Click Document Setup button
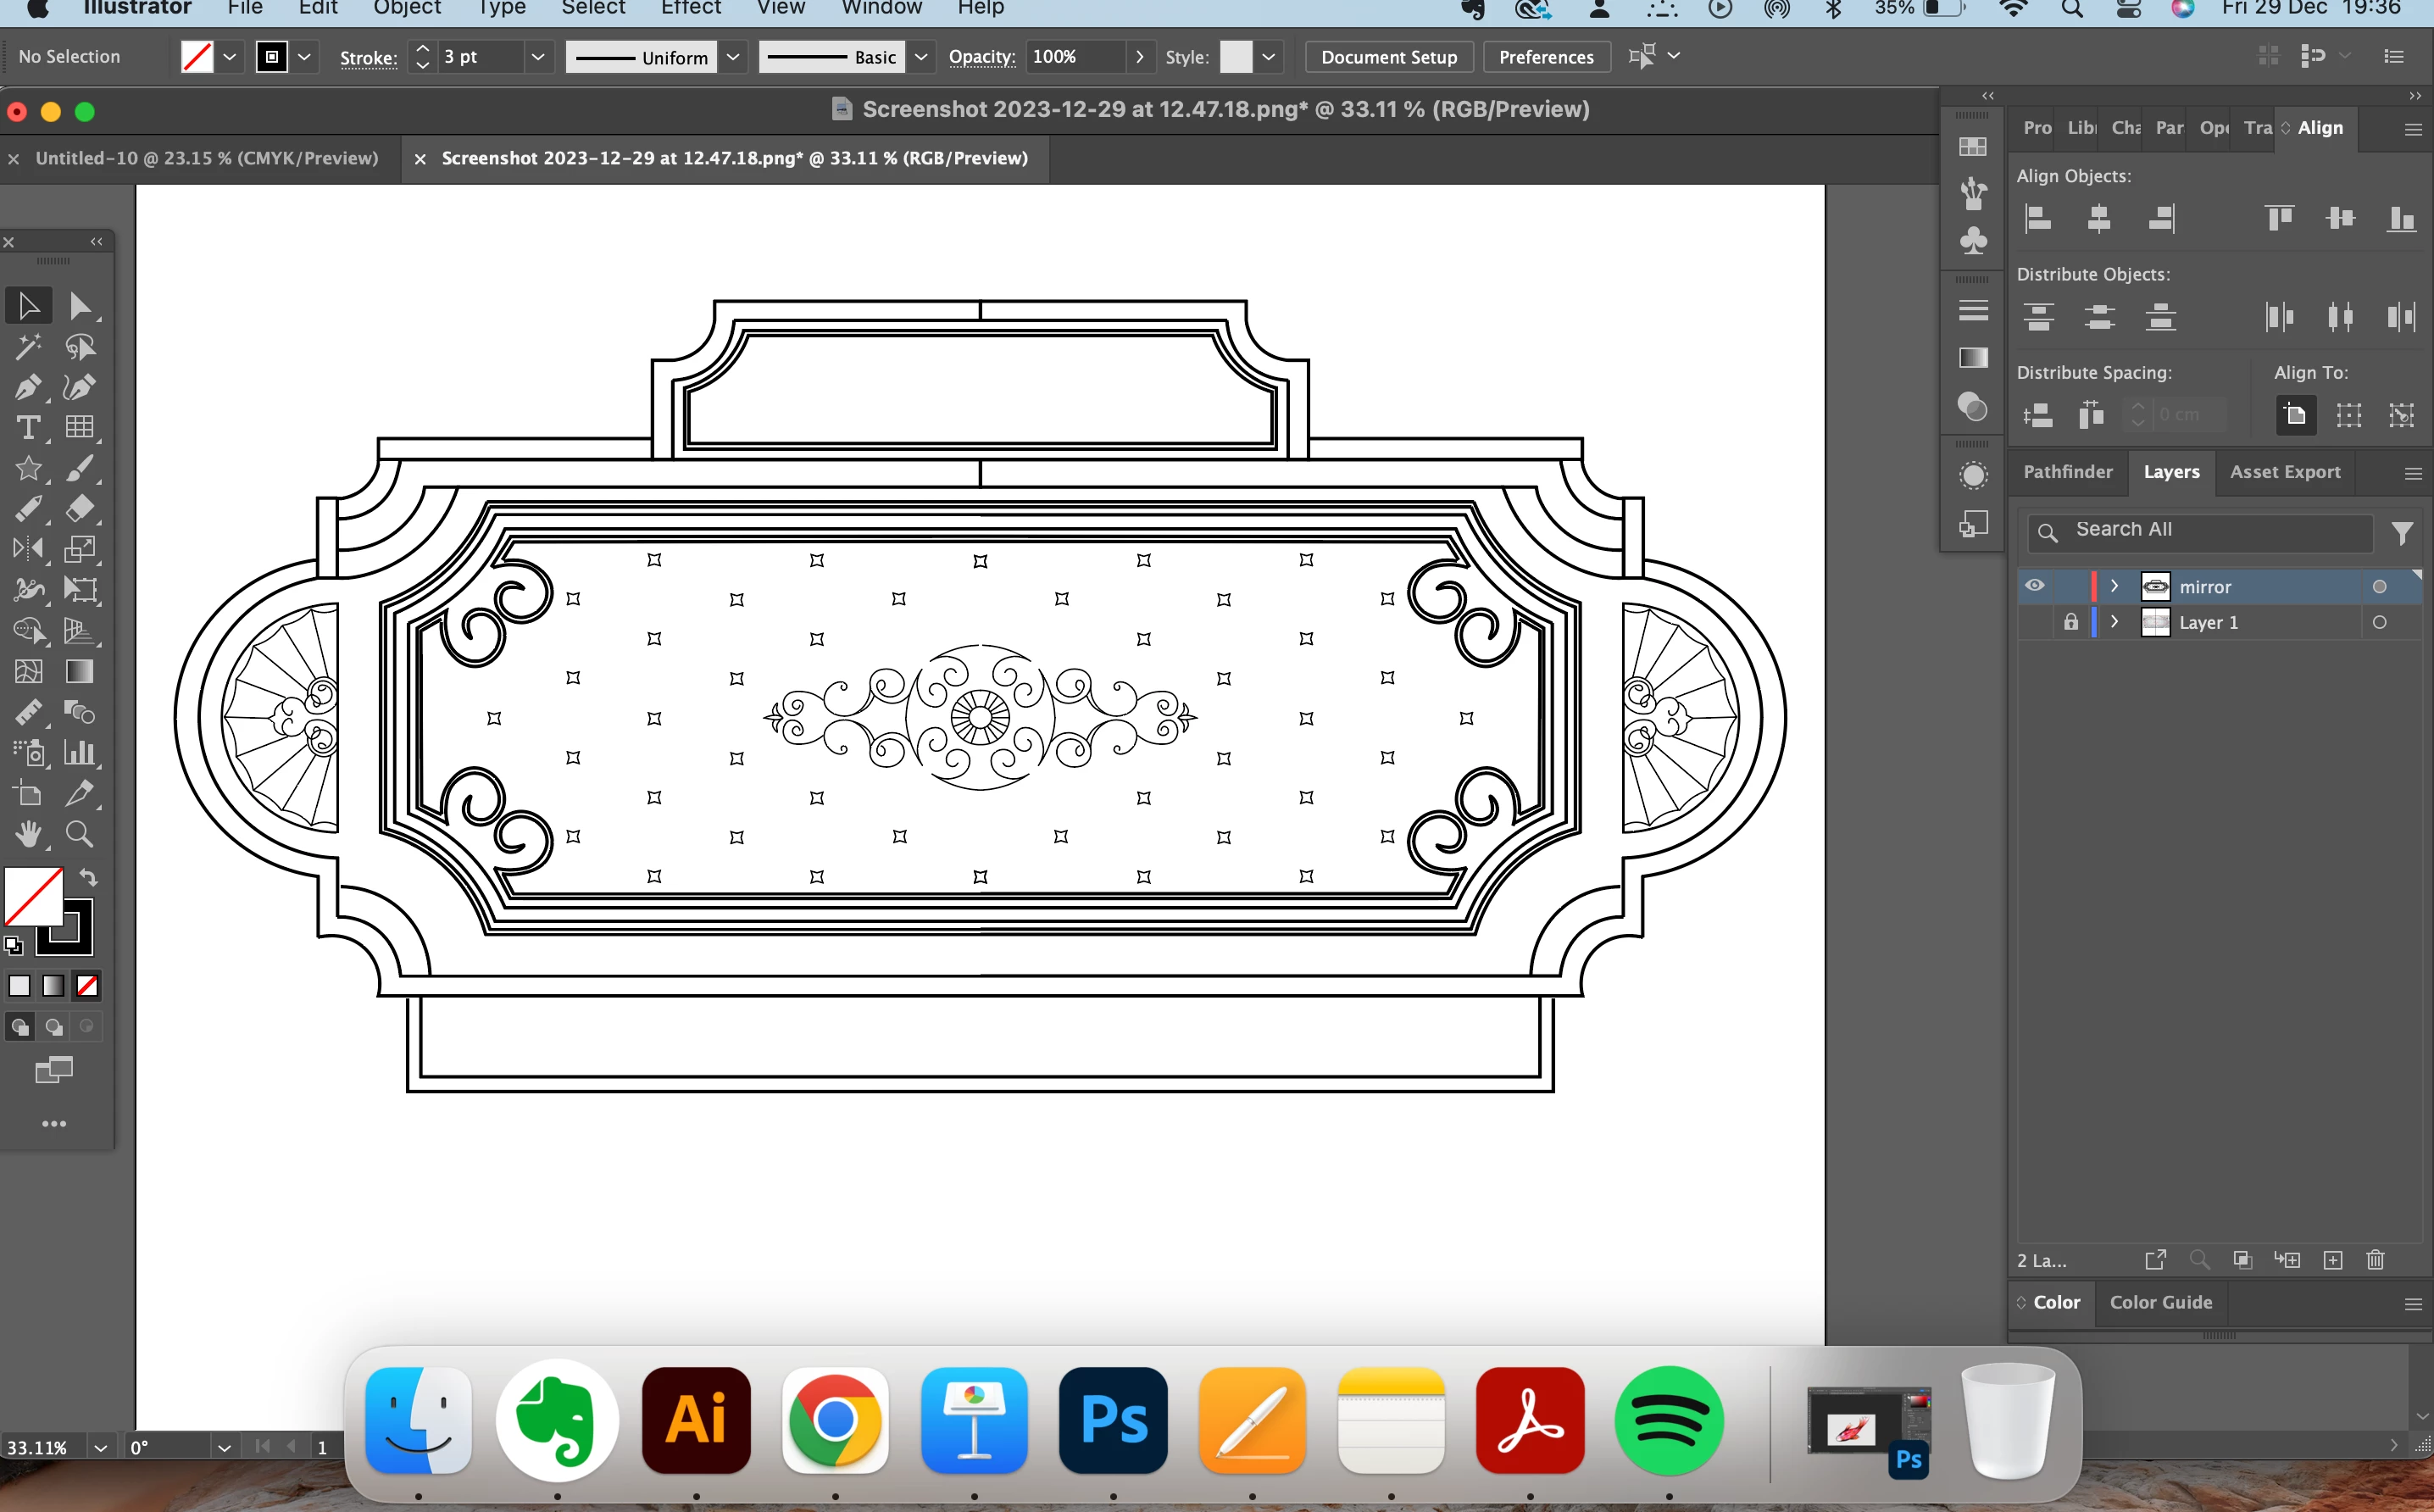The image size is (2434, 1512). point(1388,57)
